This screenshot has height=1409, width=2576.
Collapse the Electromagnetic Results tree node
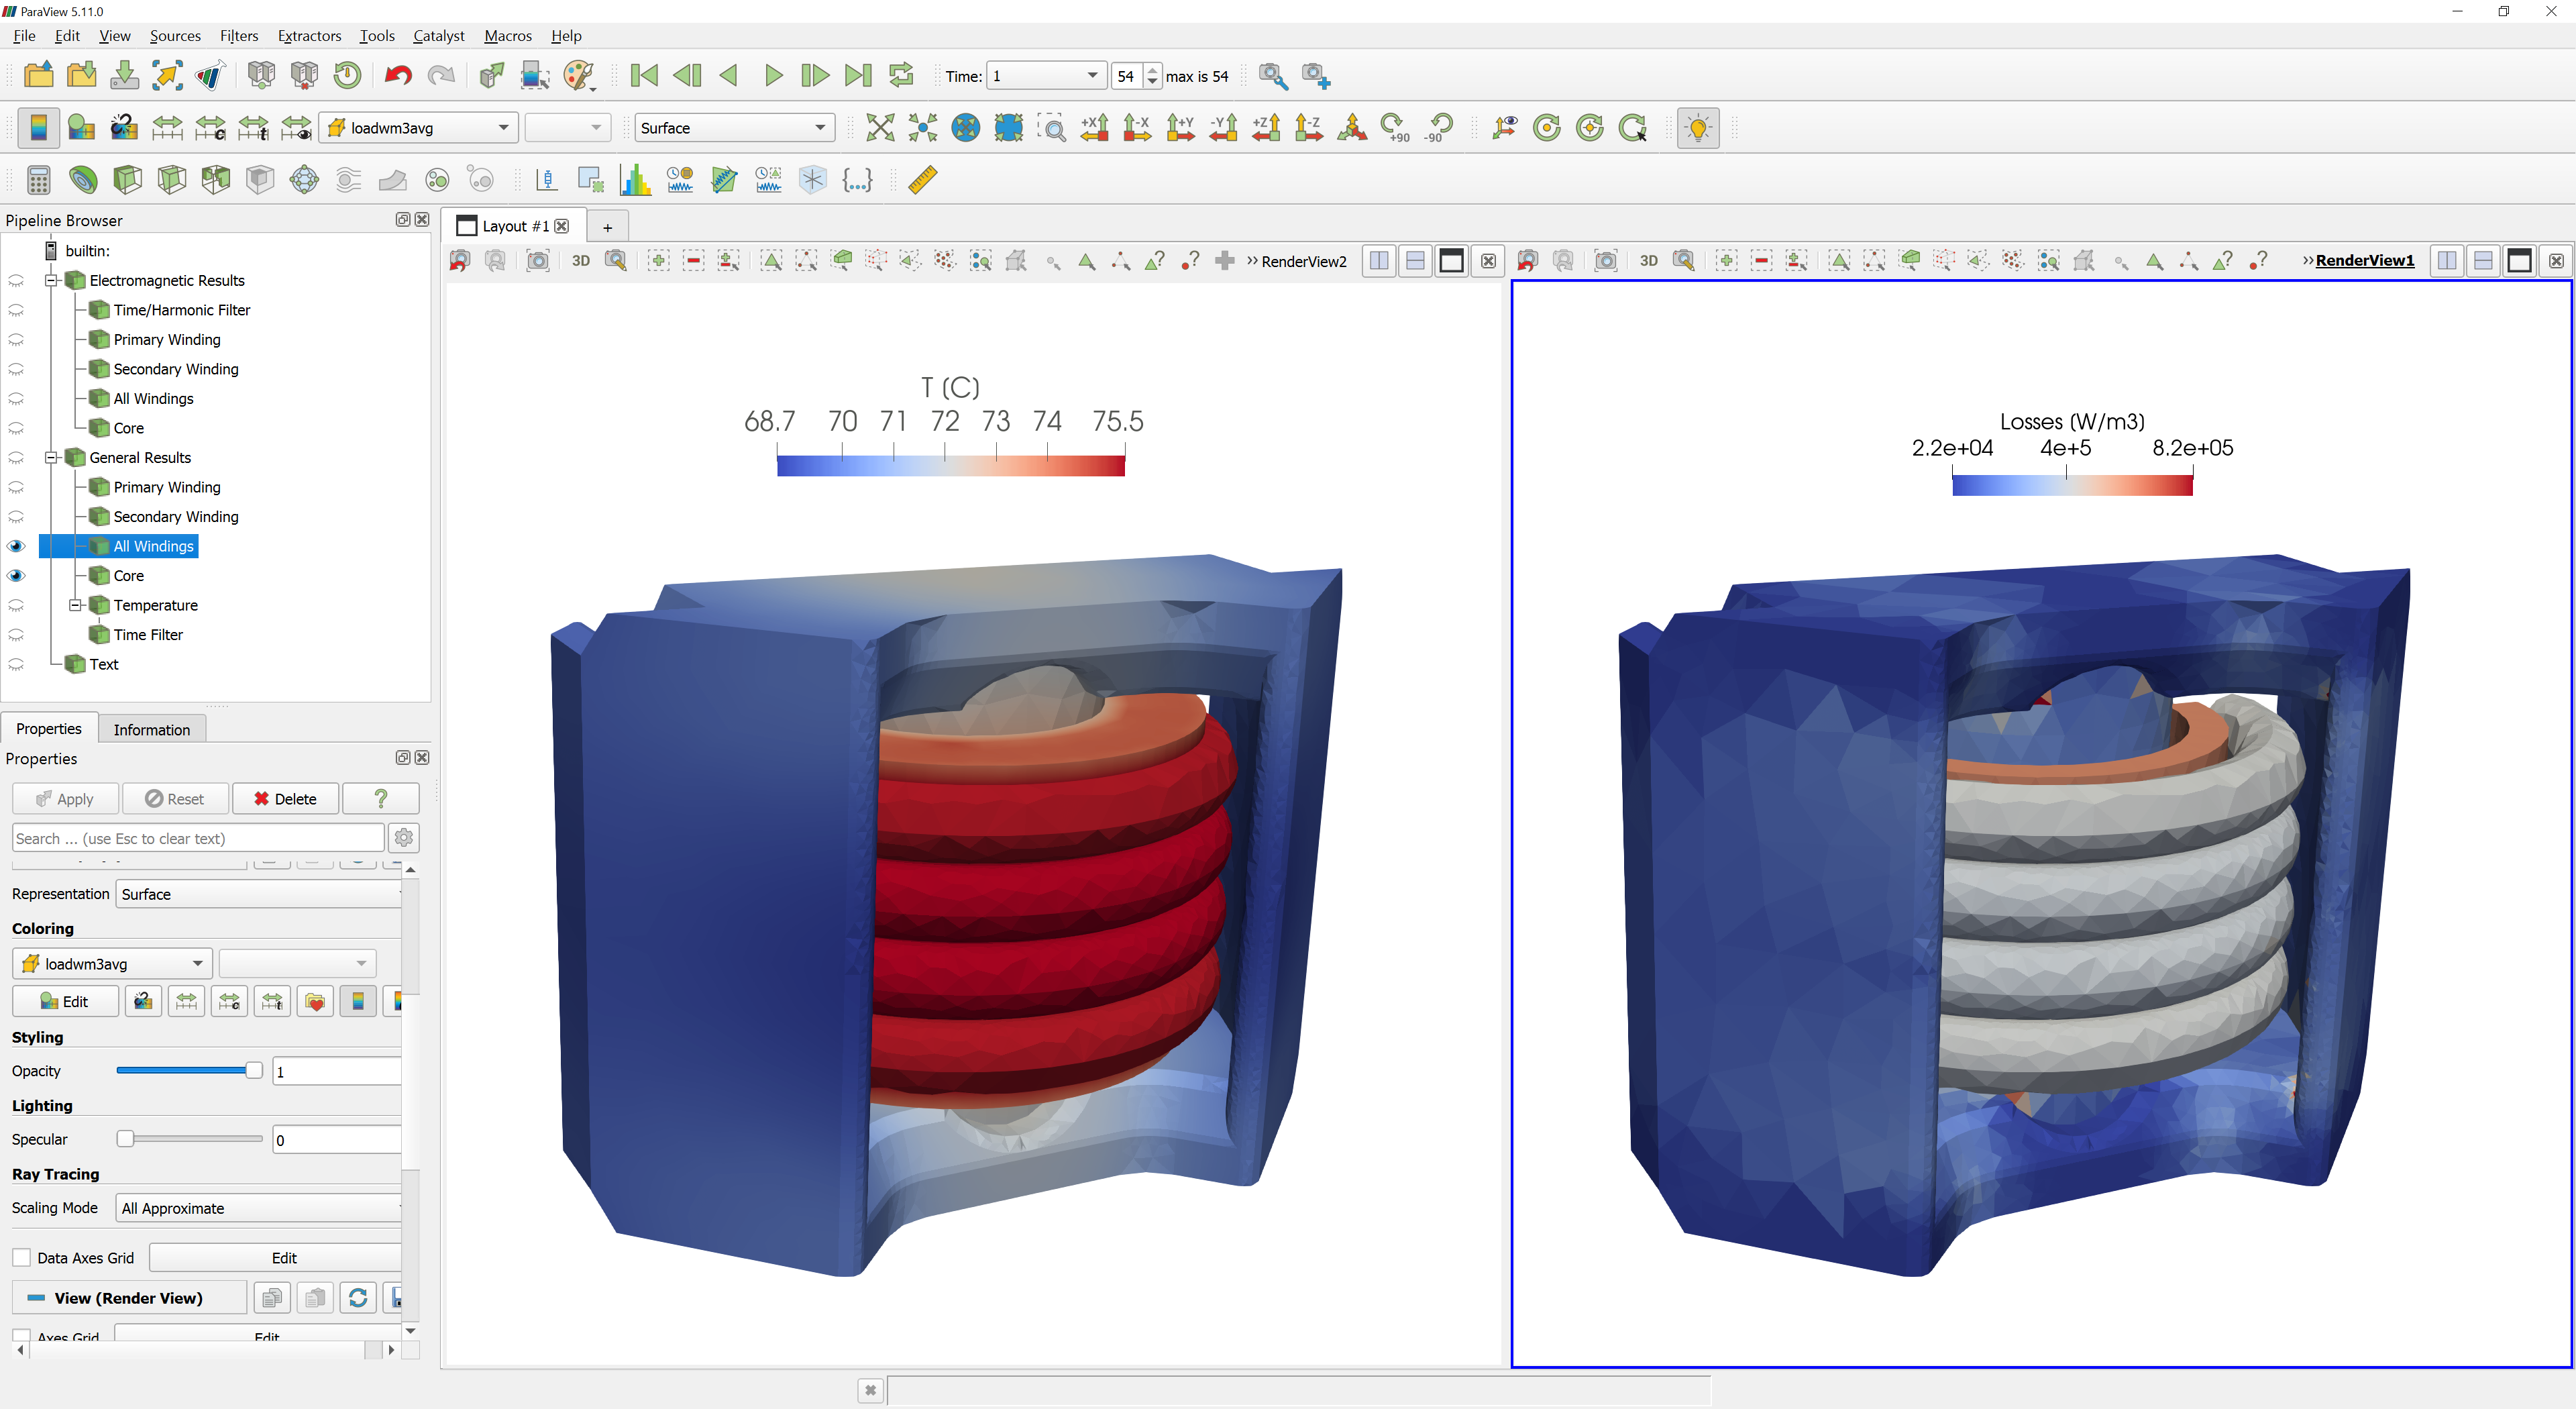[51, 281]
